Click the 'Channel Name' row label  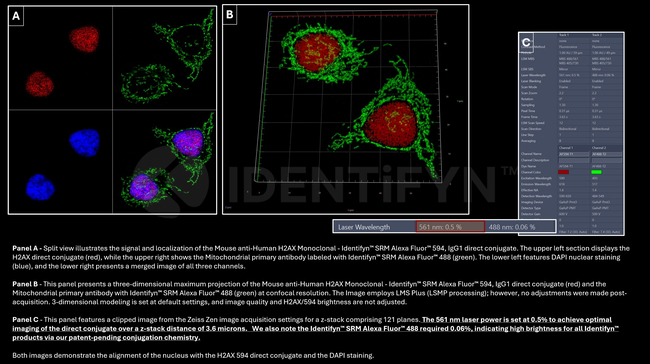pyautogui.click(x=531, y=154)
